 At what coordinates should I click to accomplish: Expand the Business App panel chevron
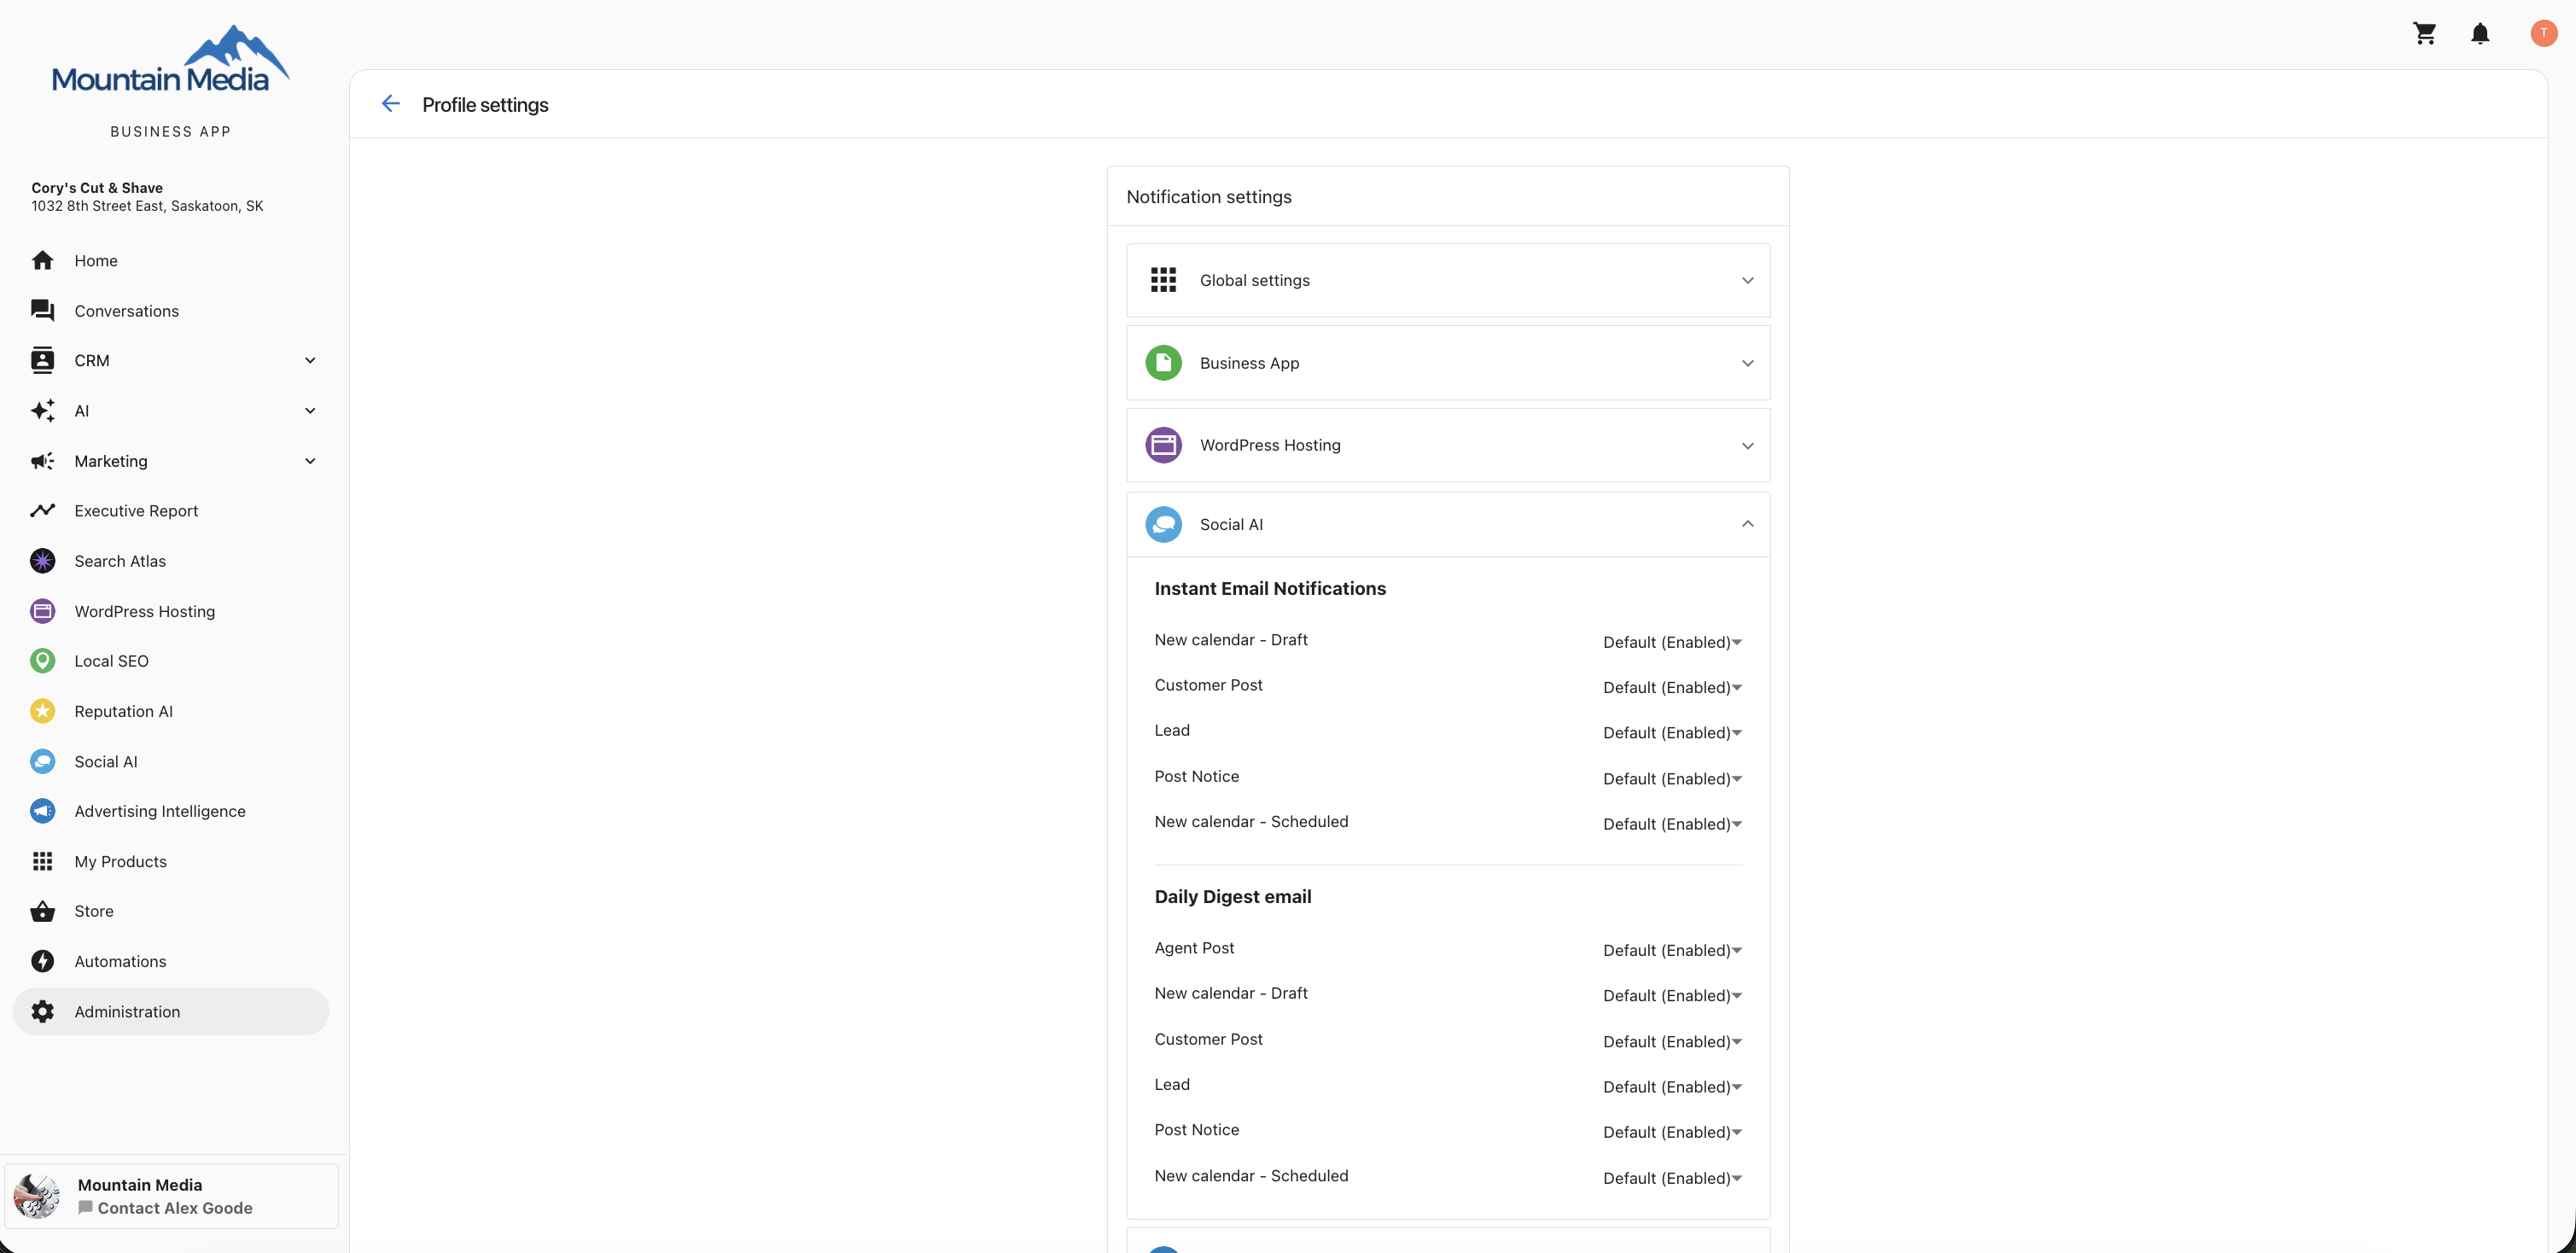point(1747,363)
